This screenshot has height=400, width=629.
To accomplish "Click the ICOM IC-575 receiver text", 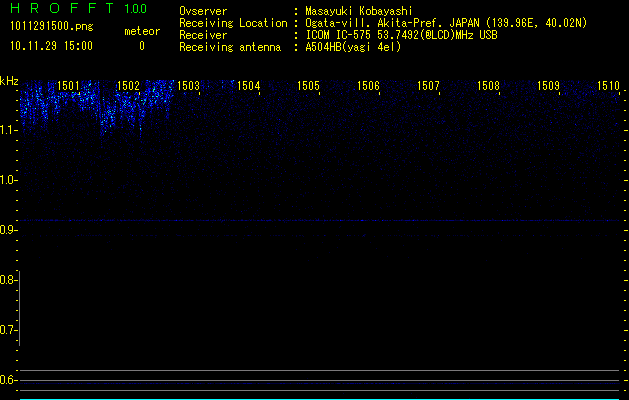I will (401, 35).
